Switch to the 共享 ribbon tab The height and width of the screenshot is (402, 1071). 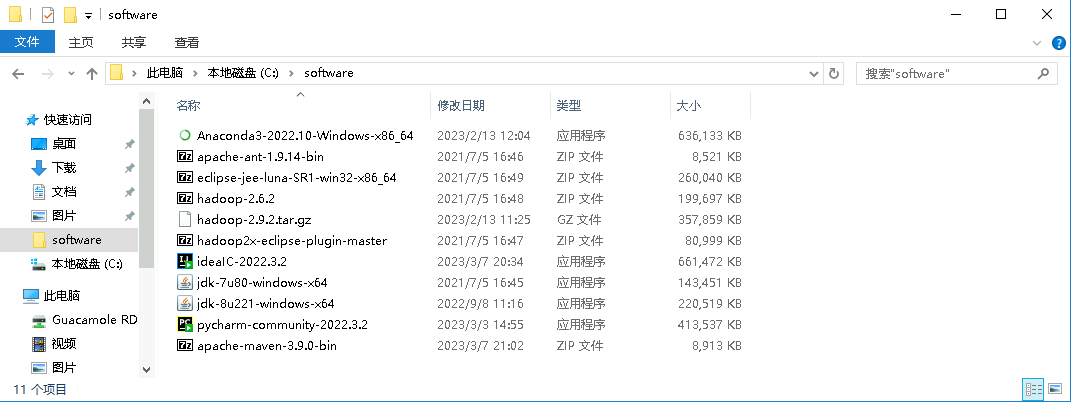pyautogui.click(x=134, y=42)
